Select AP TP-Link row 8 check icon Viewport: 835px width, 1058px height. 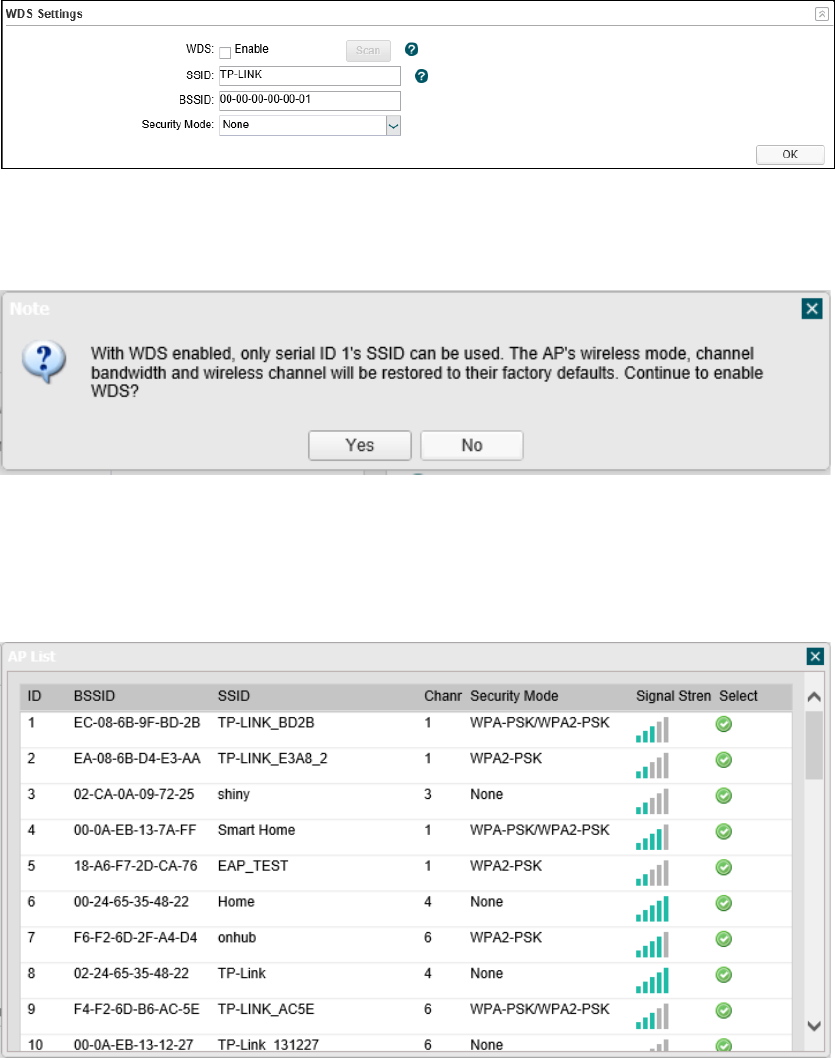pos(724,975)
